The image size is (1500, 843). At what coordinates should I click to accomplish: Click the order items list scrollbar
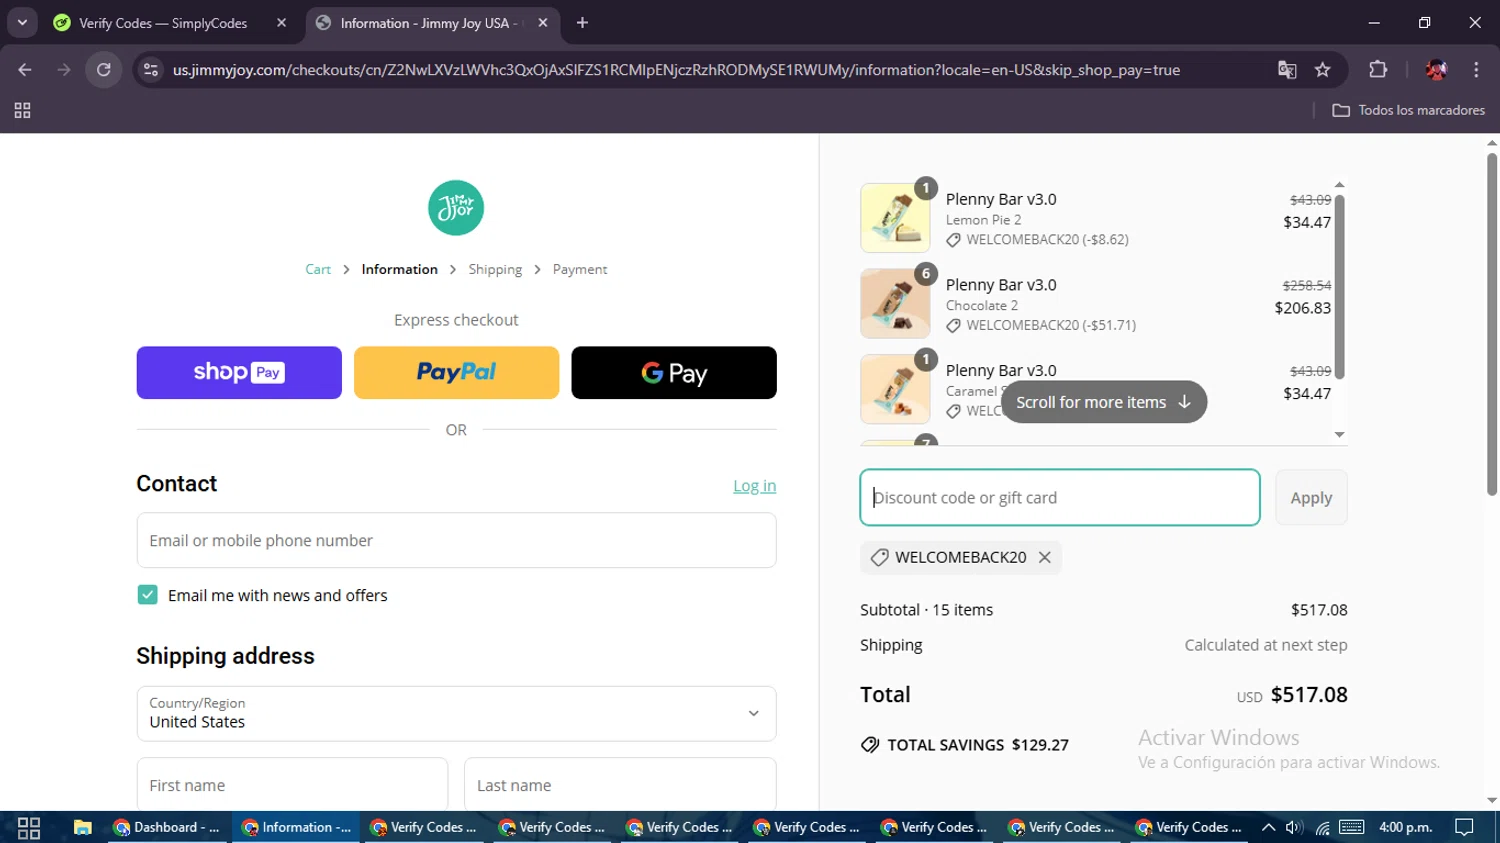point(1339,288)
